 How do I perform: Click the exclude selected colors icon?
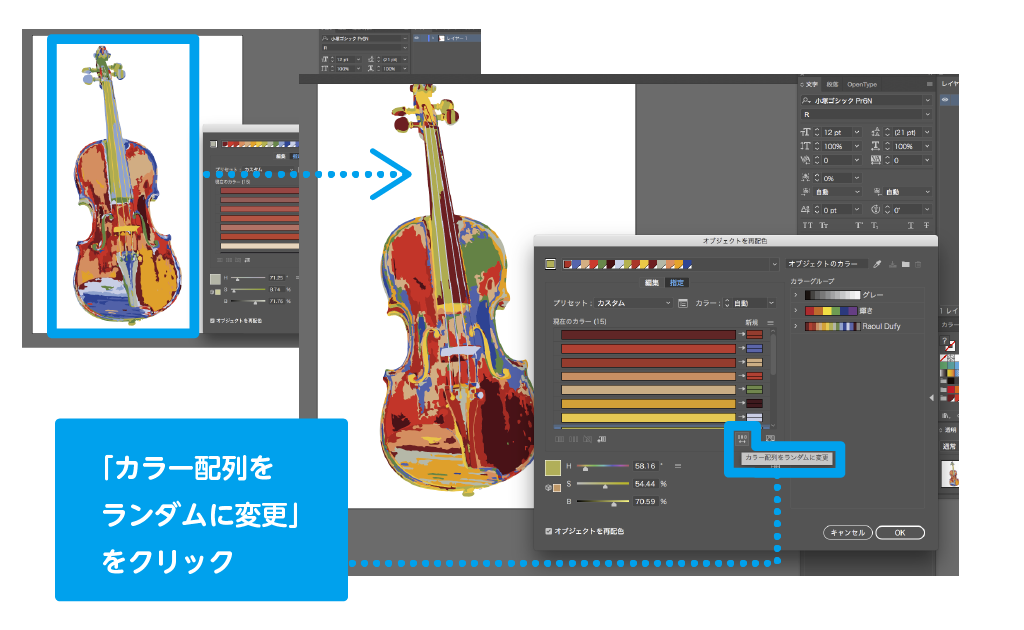click(588, 439)
